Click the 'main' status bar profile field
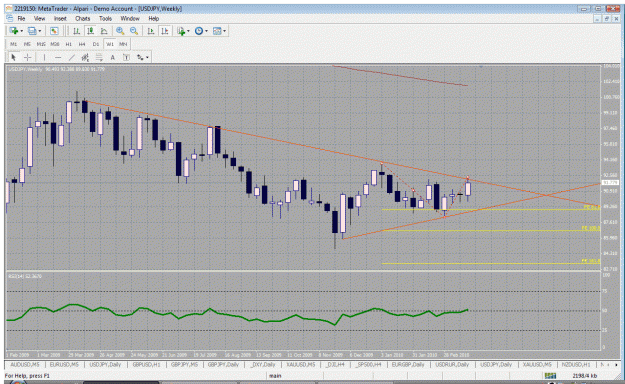The width and height of the screenshot is (625, 384). [275, 376]
